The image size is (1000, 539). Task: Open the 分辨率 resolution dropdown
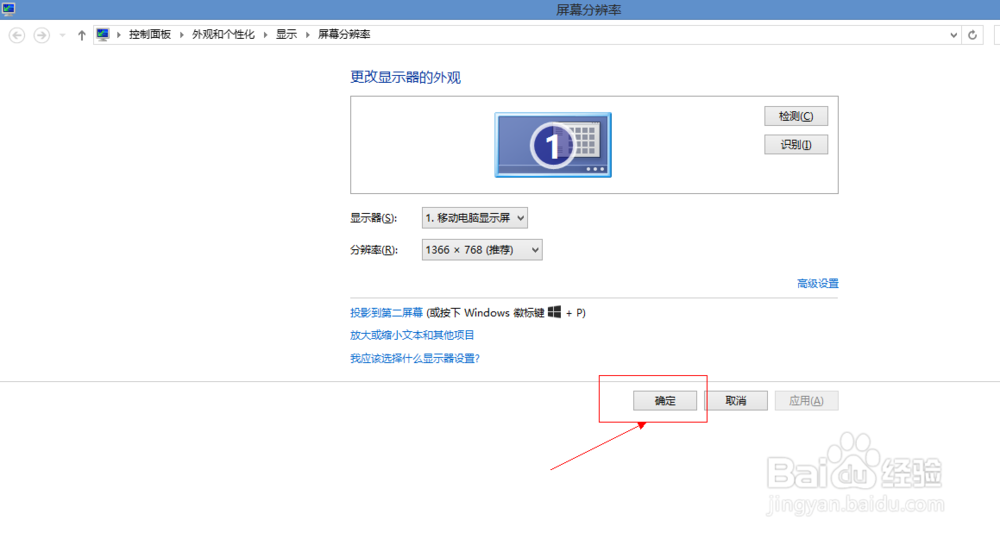click(x=482, y=250)
